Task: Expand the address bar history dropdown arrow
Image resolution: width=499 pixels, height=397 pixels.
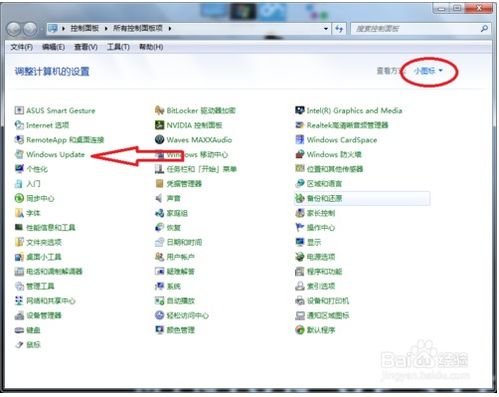Action: [326, 29]
